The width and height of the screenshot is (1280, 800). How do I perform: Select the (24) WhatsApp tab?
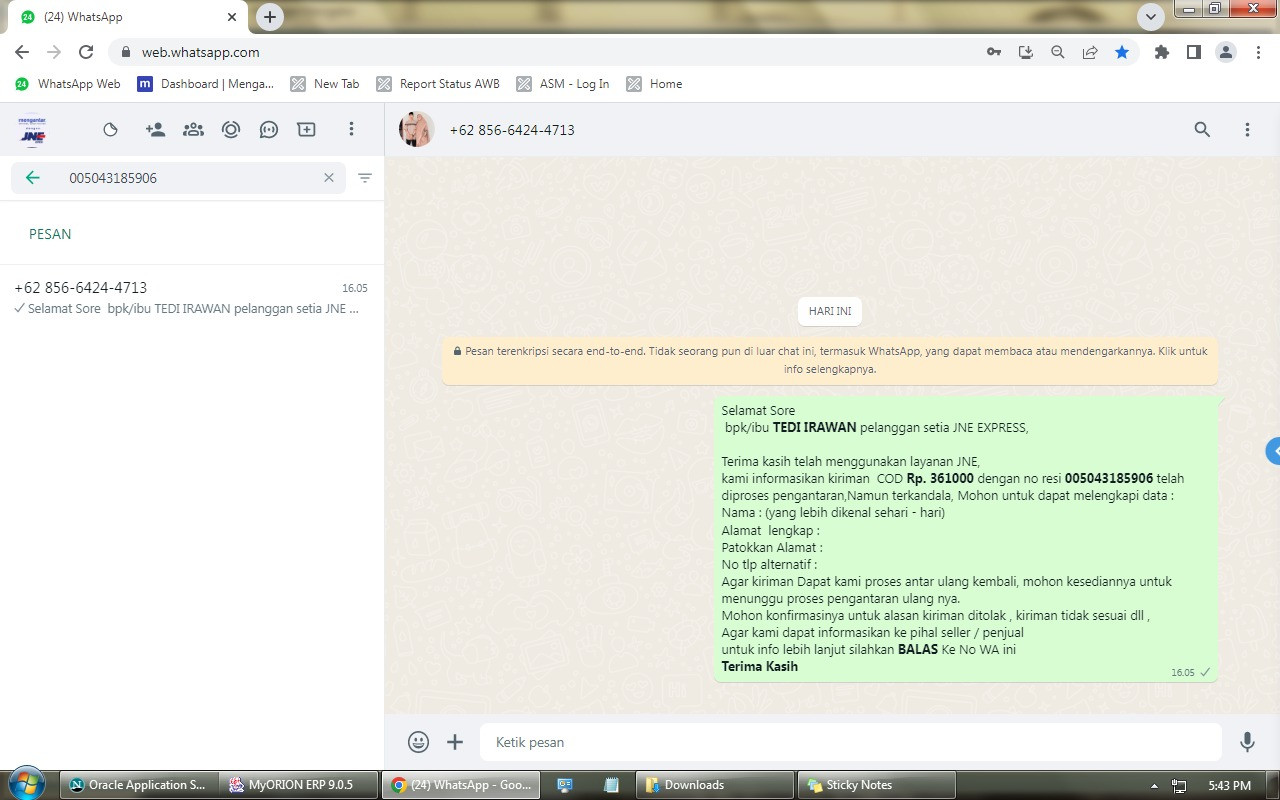[128, 17]
